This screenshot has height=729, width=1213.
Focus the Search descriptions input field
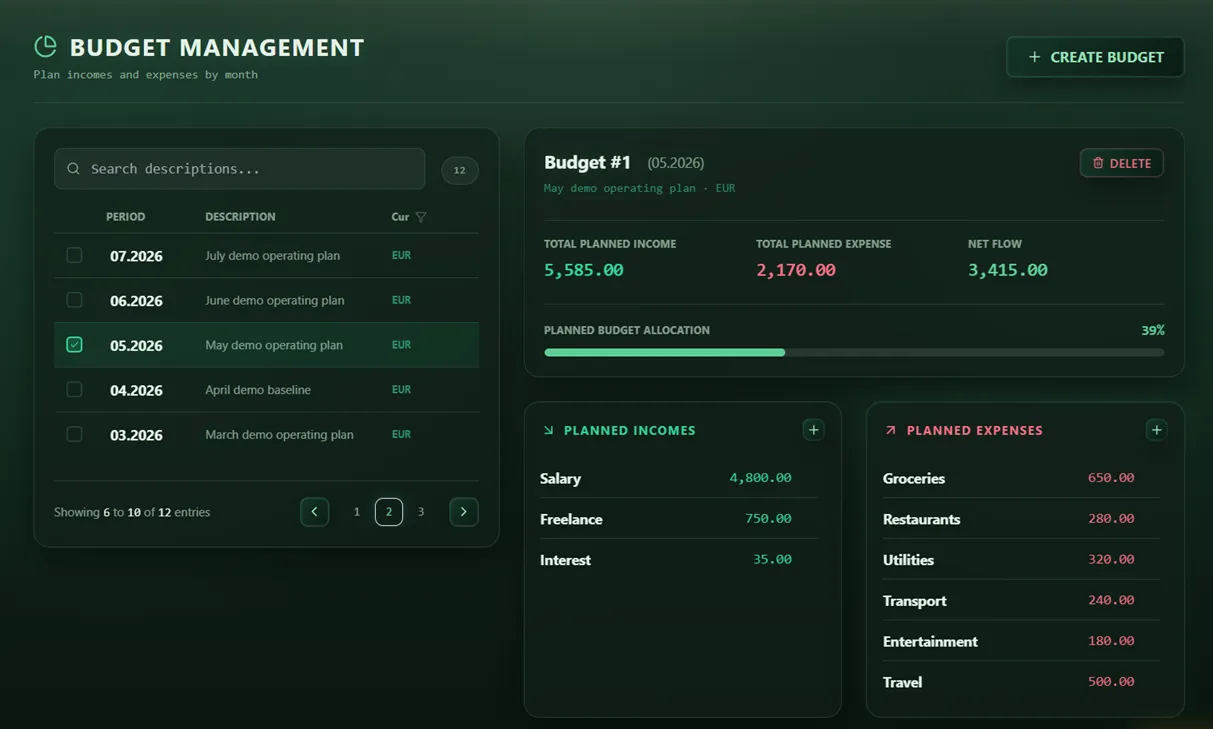[x=240, y=169]
